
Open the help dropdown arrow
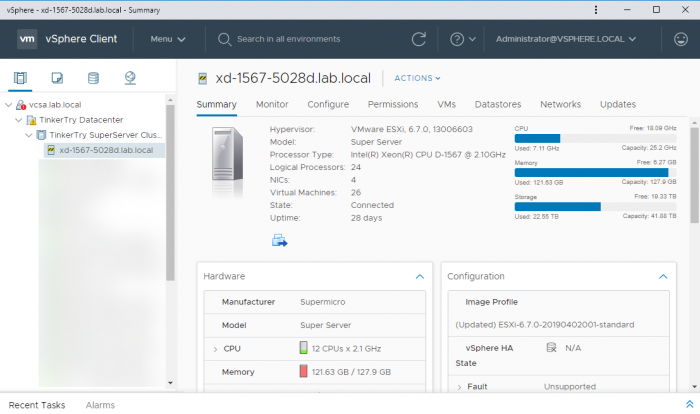click(x=472, y=39)
